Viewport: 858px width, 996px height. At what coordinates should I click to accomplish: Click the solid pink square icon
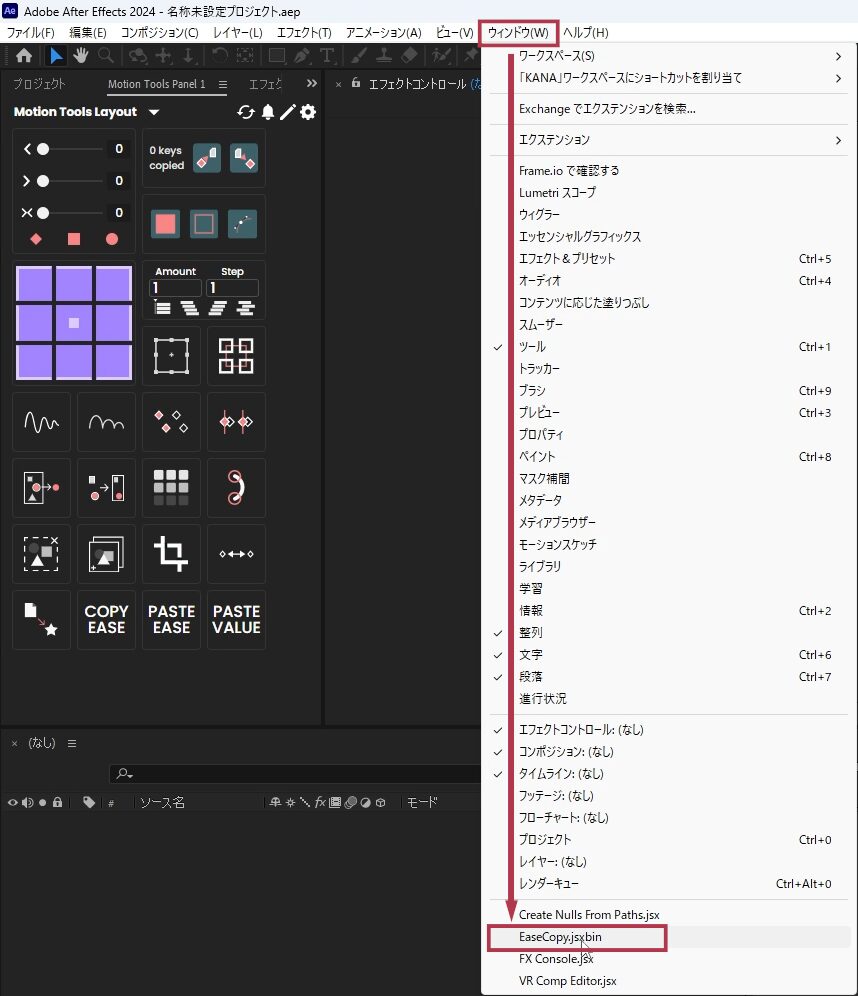[166, 224]
